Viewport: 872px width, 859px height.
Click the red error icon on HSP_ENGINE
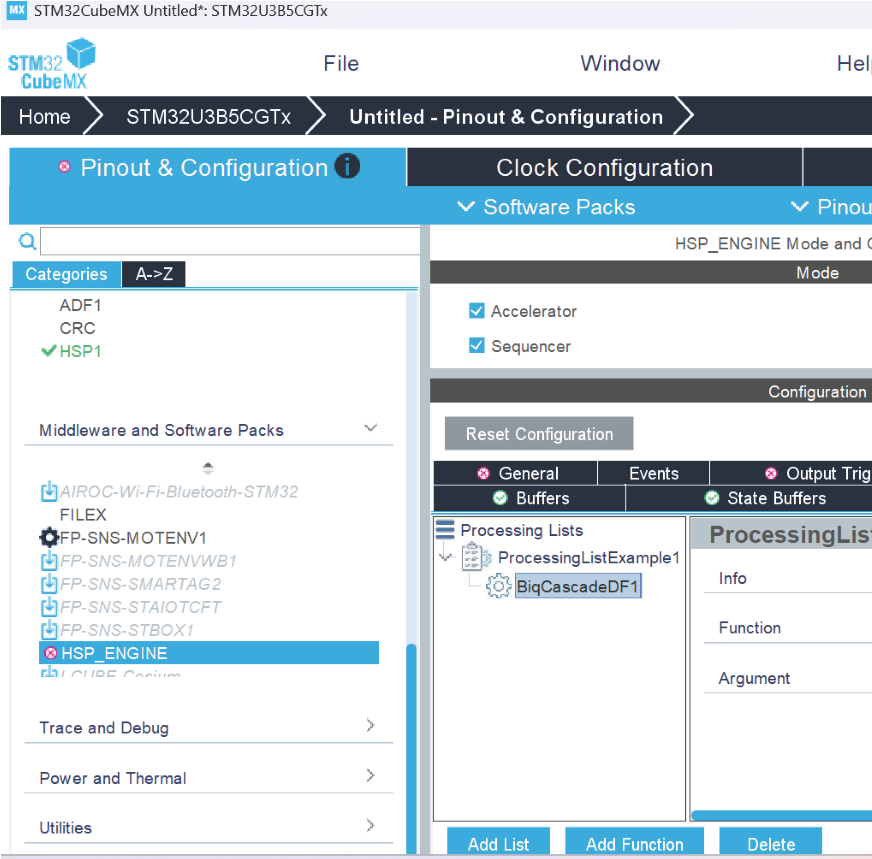tap(51, 653)
